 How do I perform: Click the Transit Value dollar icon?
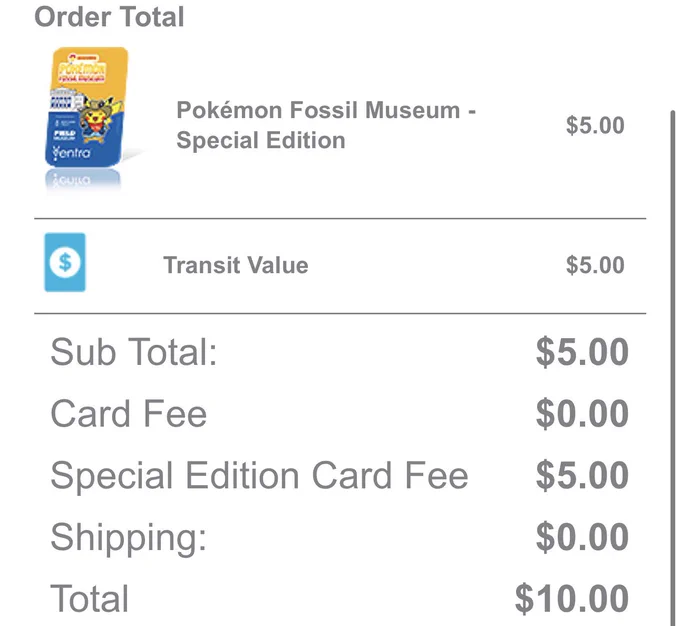point(65,262)
